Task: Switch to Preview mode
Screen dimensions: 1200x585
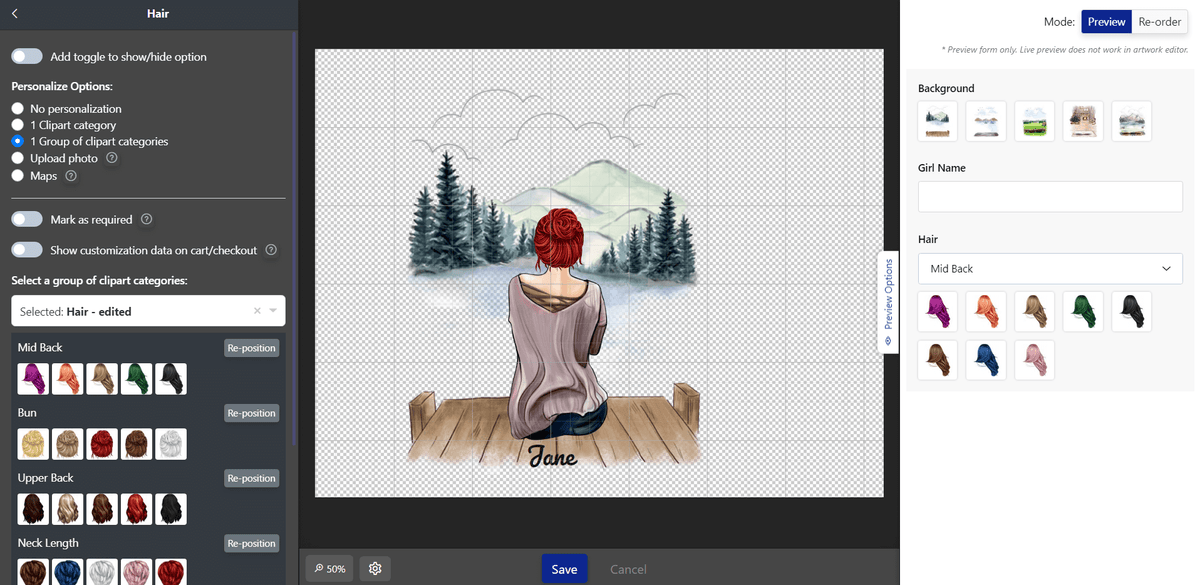Action: (1106, 22)
